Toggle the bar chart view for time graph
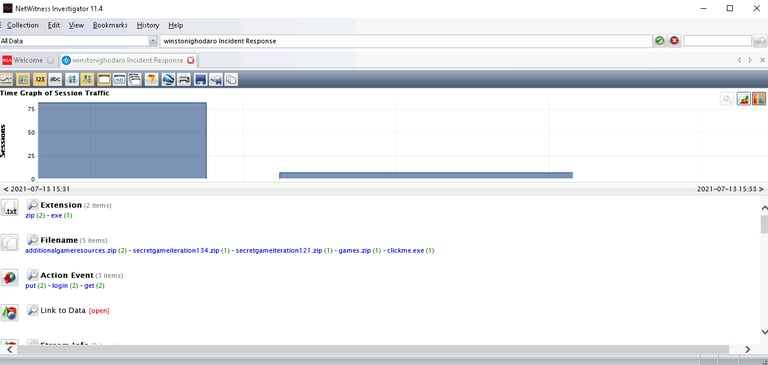The width and height of the screenshot is (768, 365). pos(759,98)
